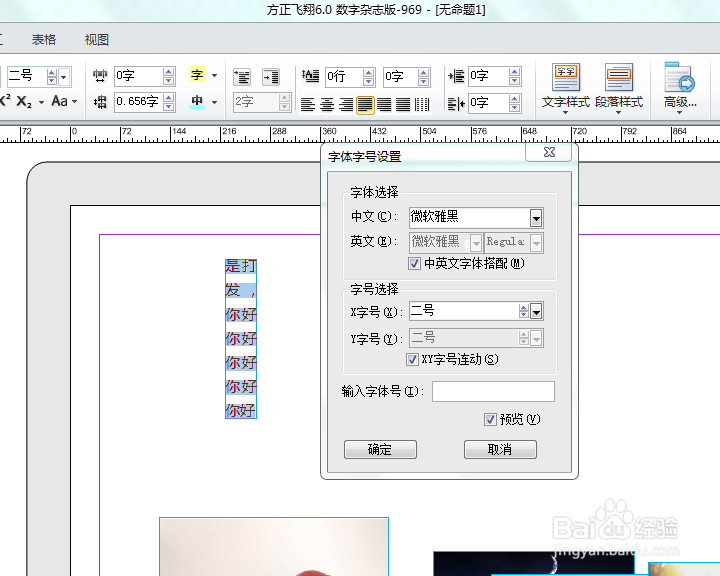The height and width of the screenshot is (576, 720).
Task: Click the left indent 0字 field spinner
Action: (515, 77)
